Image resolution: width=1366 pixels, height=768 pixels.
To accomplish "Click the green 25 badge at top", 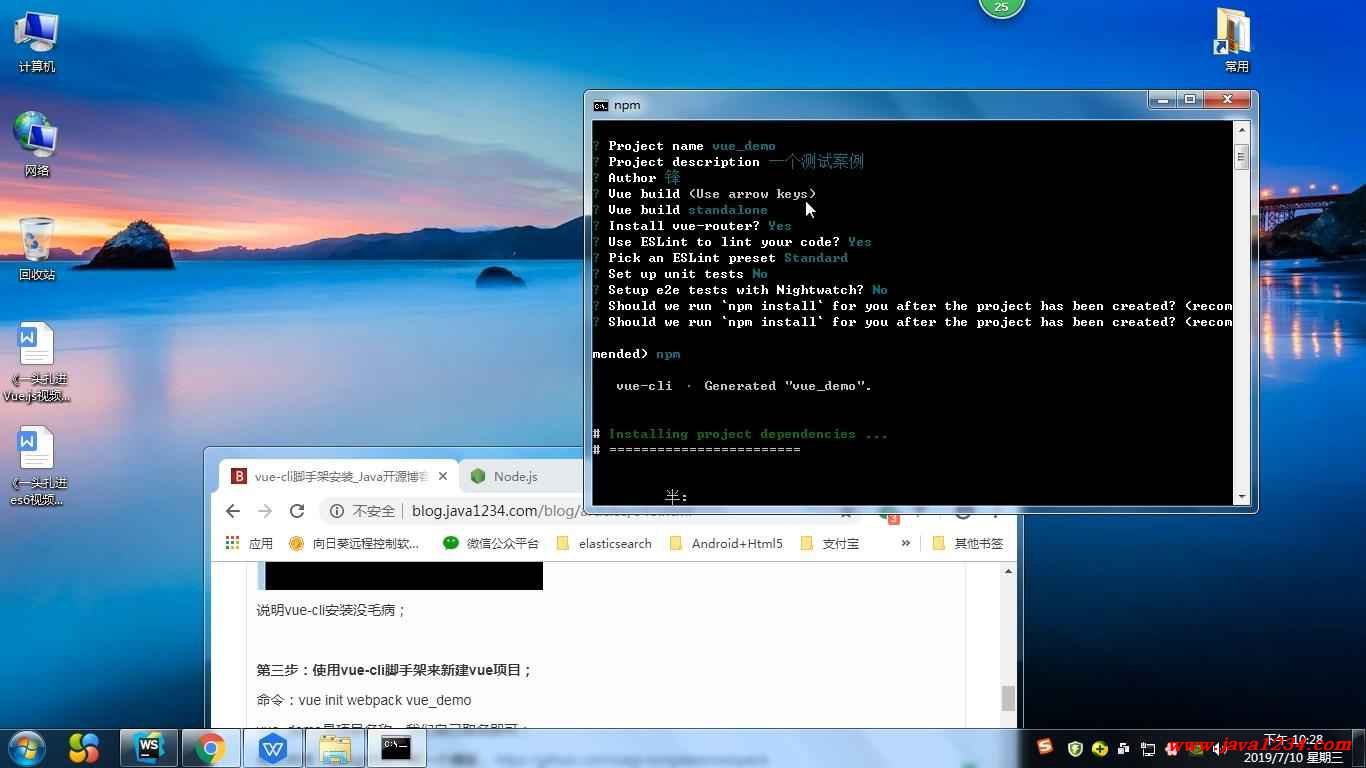I will [1001, 6].
